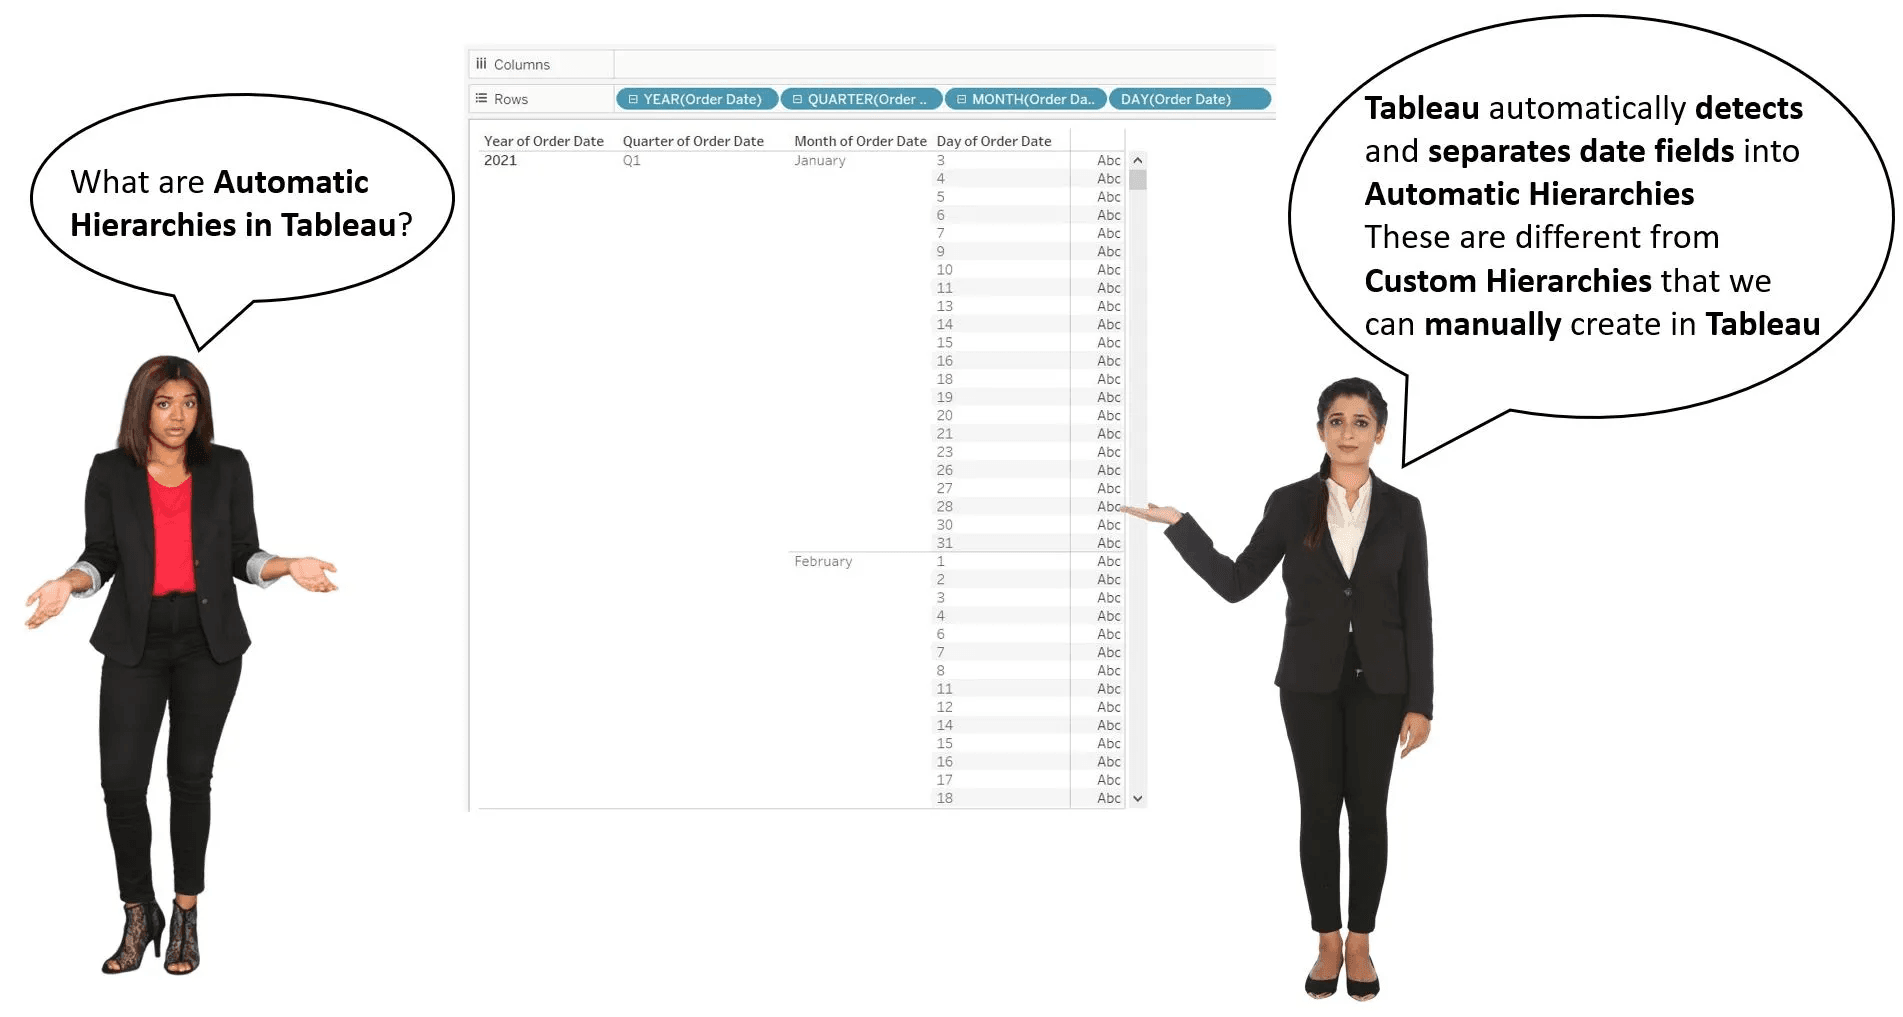The image size is (1903, 1017).
Task: Select day 23 under January
Action: [x=944, y=452]
